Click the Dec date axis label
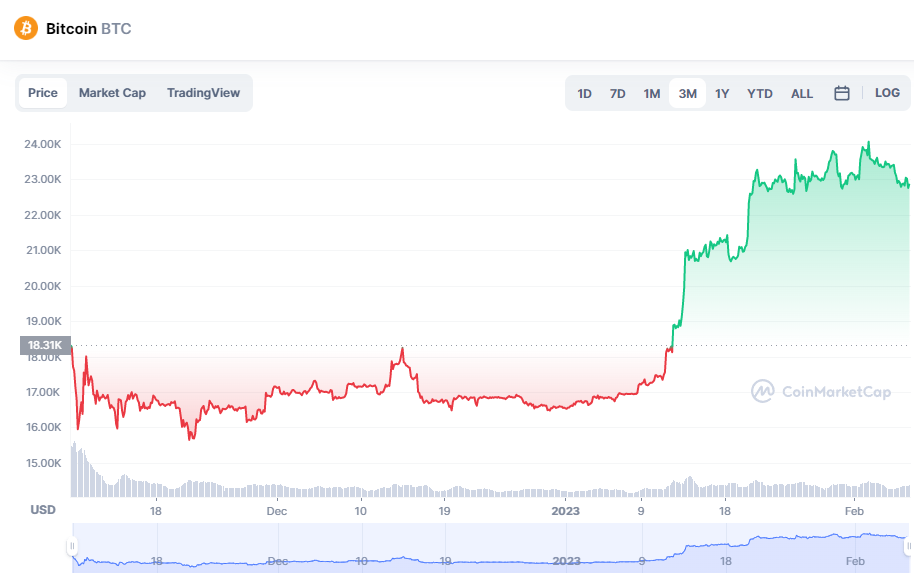The height and width of the screenshot is (577, 914). coord(276,511)
